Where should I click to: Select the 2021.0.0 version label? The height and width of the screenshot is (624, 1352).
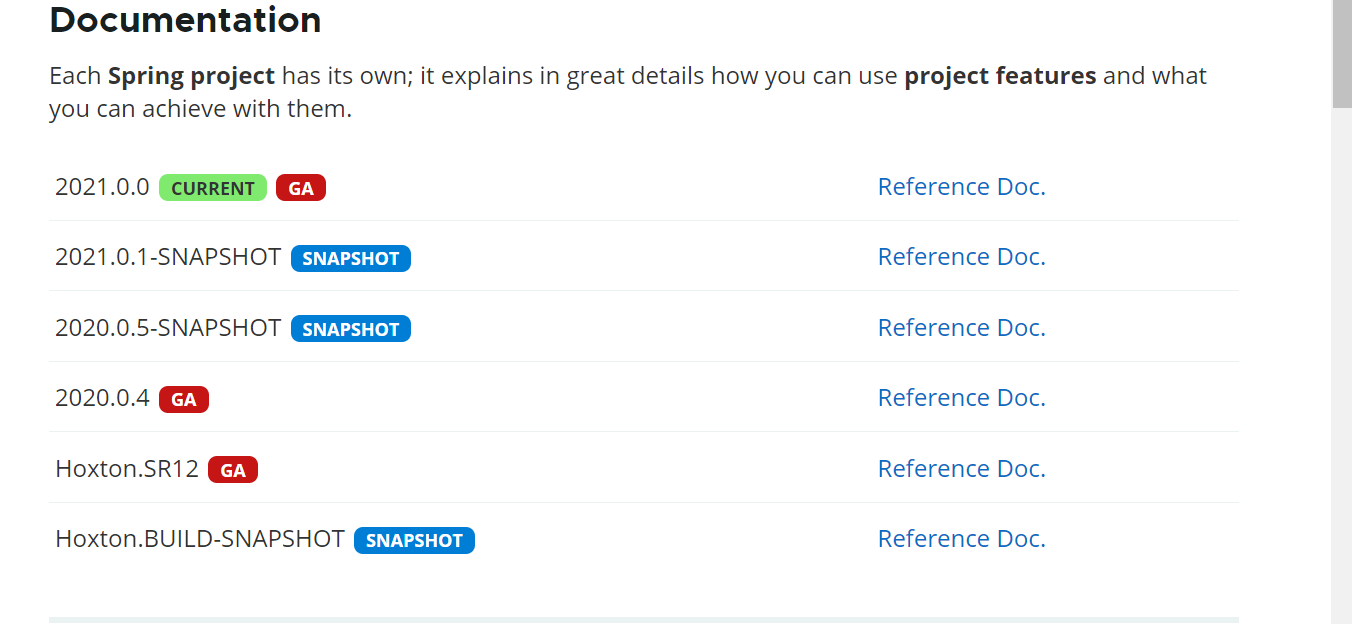click(x=102, y=187)
